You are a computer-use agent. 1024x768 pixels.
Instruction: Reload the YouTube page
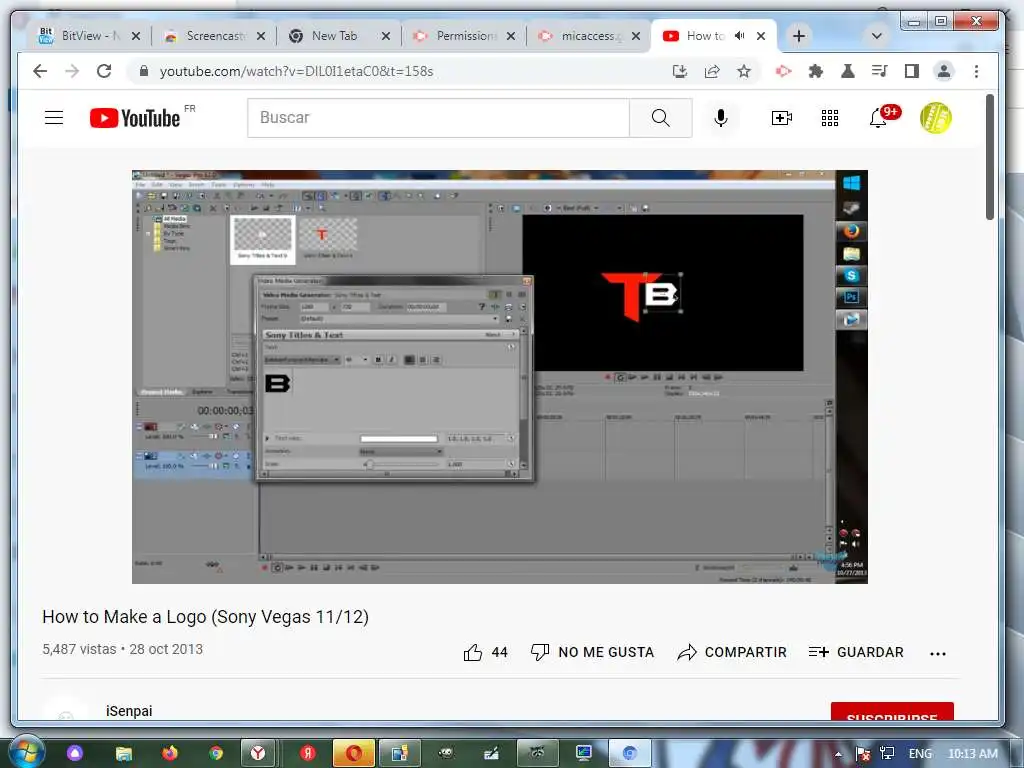coord(104,71)
